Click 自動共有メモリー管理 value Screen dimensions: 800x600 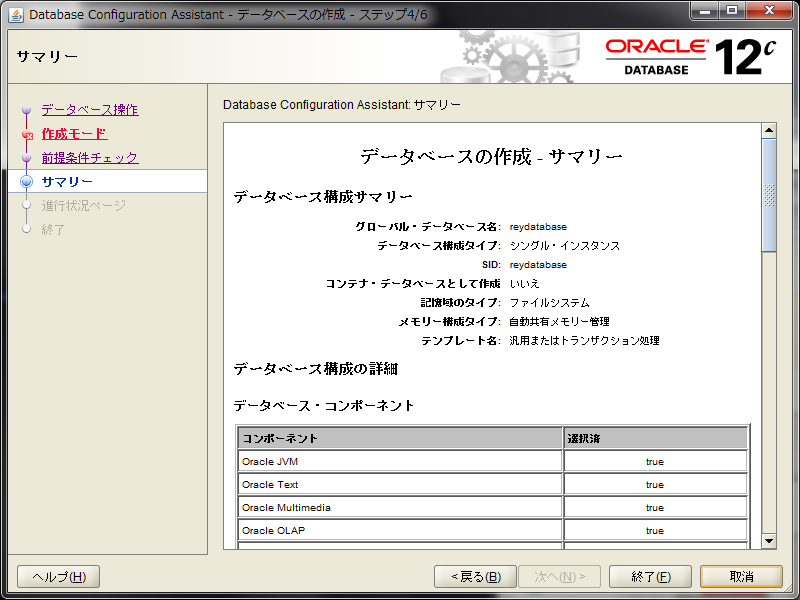tap(559, 321)
